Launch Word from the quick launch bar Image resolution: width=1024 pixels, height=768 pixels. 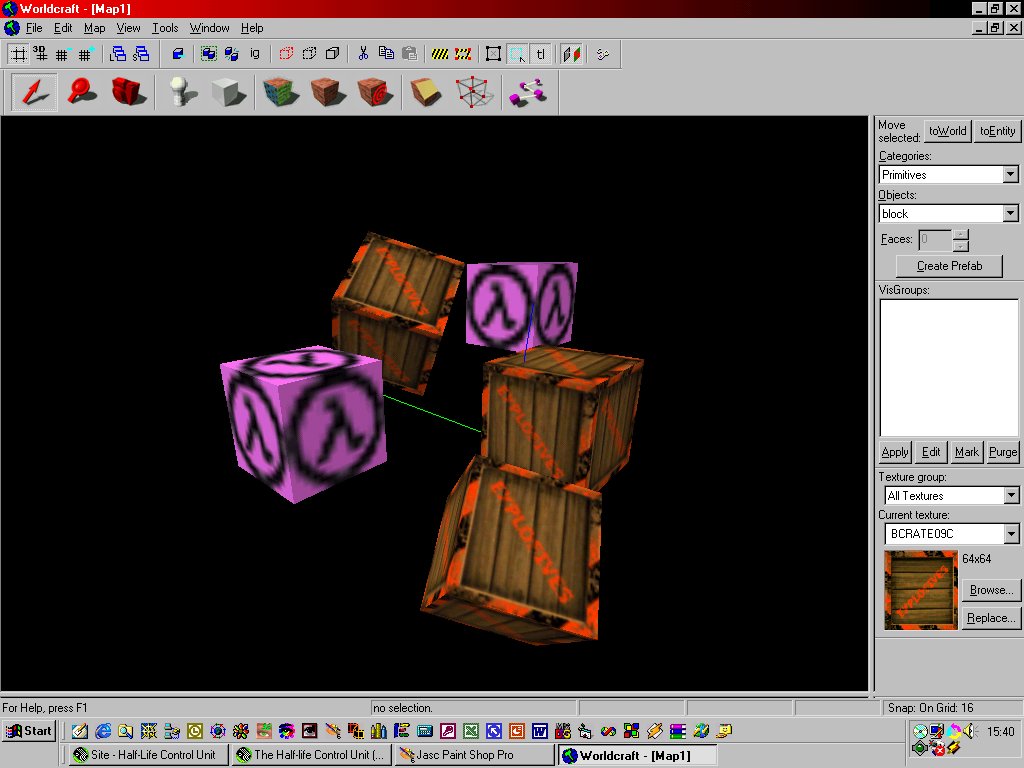539,731
